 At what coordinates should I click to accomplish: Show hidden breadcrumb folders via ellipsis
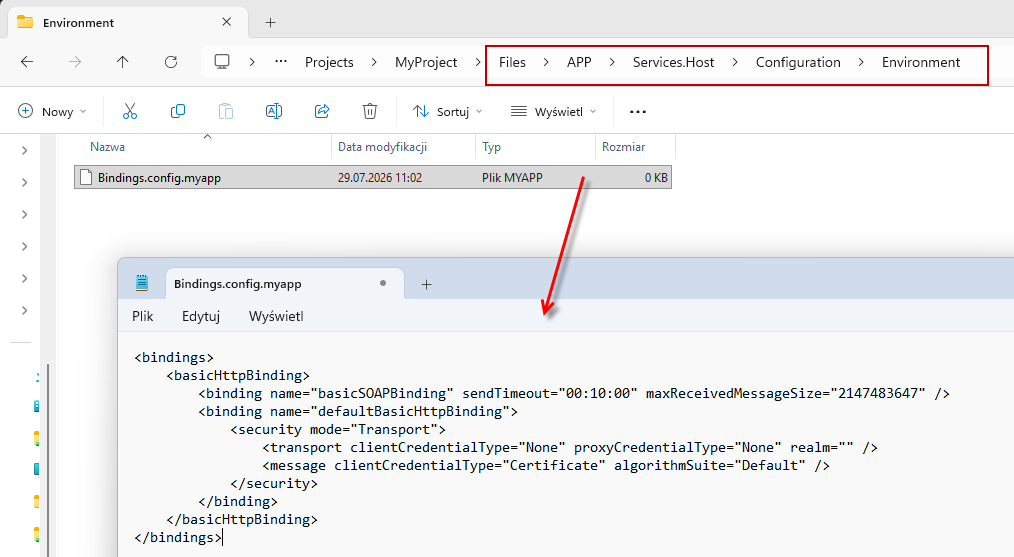(281, 62)
